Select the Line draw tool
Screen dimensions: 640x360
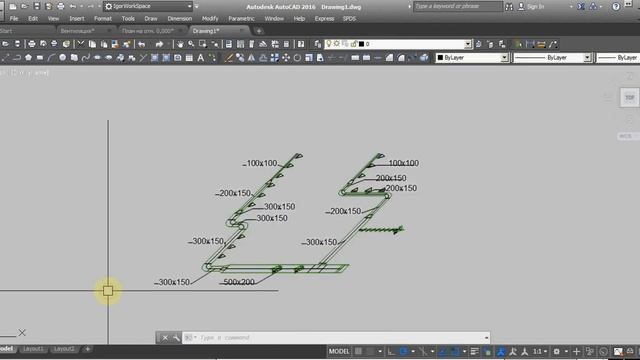(x=6, y=58)
